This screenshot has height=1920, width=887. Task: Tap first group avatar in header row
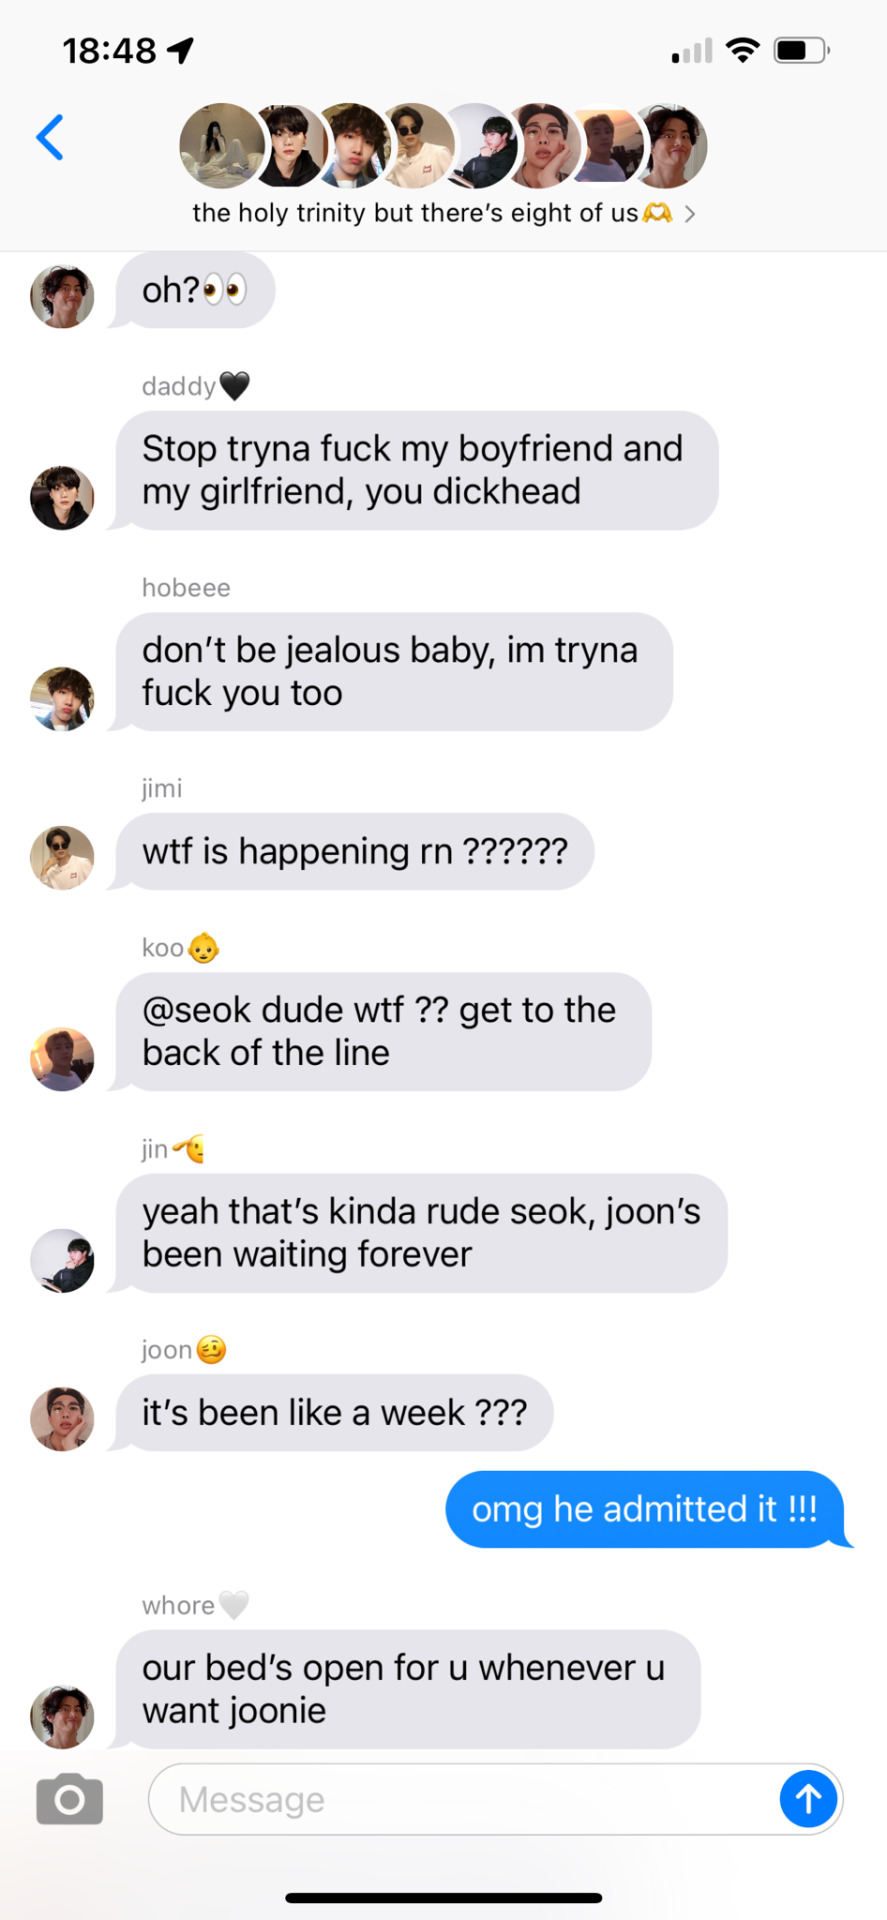tap(221, 146)
